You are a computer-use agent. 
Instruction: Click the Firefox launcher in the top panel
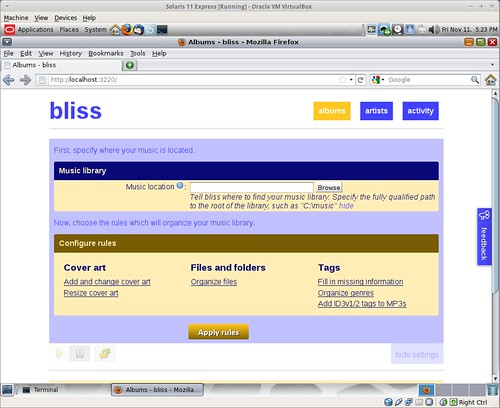[x=127, y=30]
